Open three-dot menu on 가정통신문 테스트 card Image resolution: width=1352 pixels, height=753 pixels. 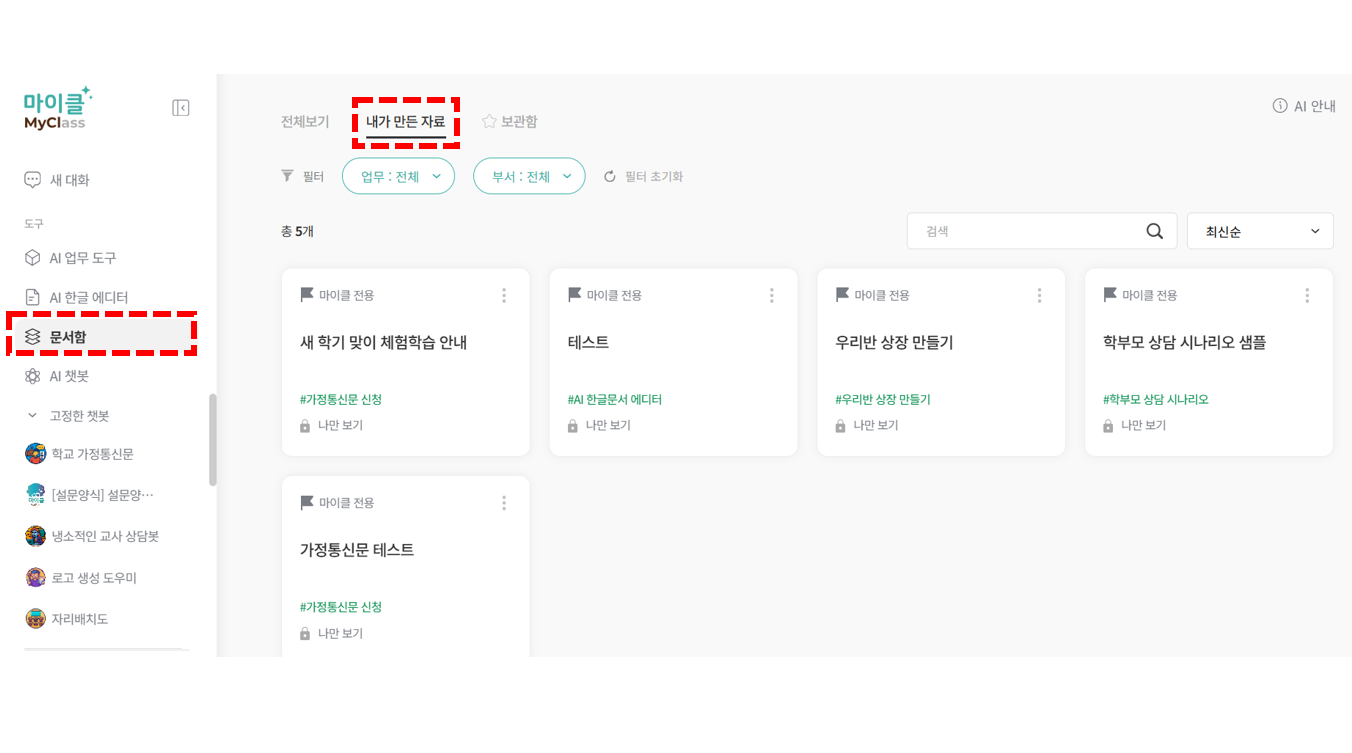coord(504,503)
